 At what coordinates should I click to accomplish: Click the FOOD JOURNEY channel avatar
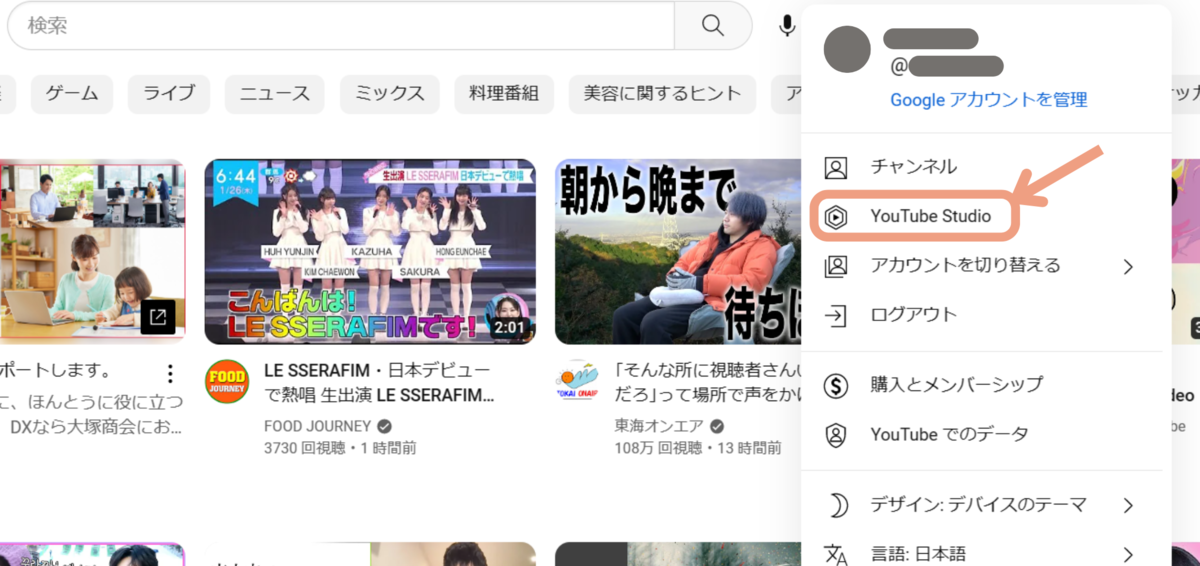pyautogui.click(x=227, y=381)
